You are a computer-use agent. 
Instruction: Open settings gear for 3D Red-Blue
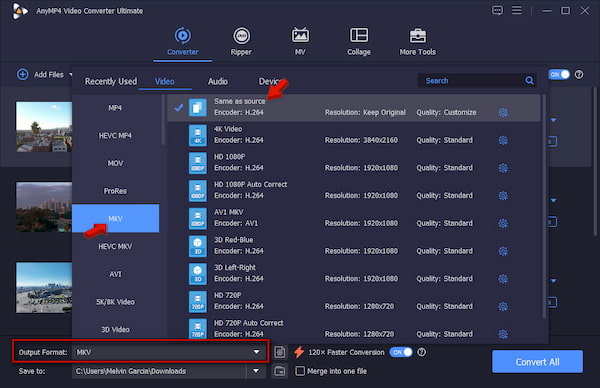coord(503,251)
